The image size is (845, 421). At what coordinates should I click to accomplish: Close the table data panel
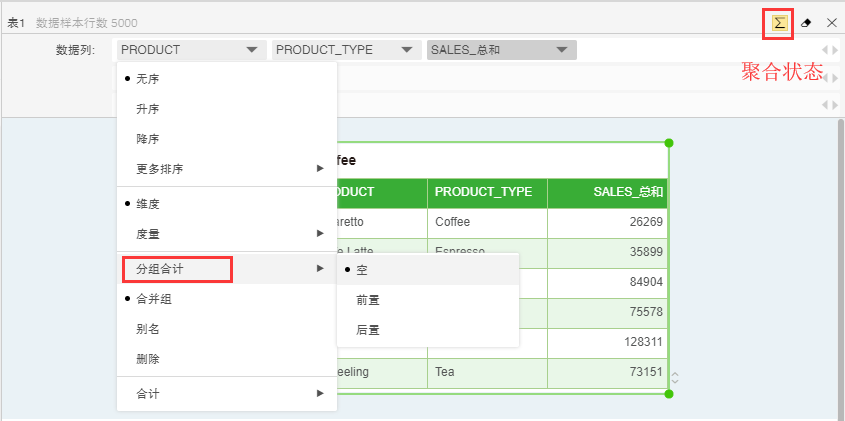831,22
